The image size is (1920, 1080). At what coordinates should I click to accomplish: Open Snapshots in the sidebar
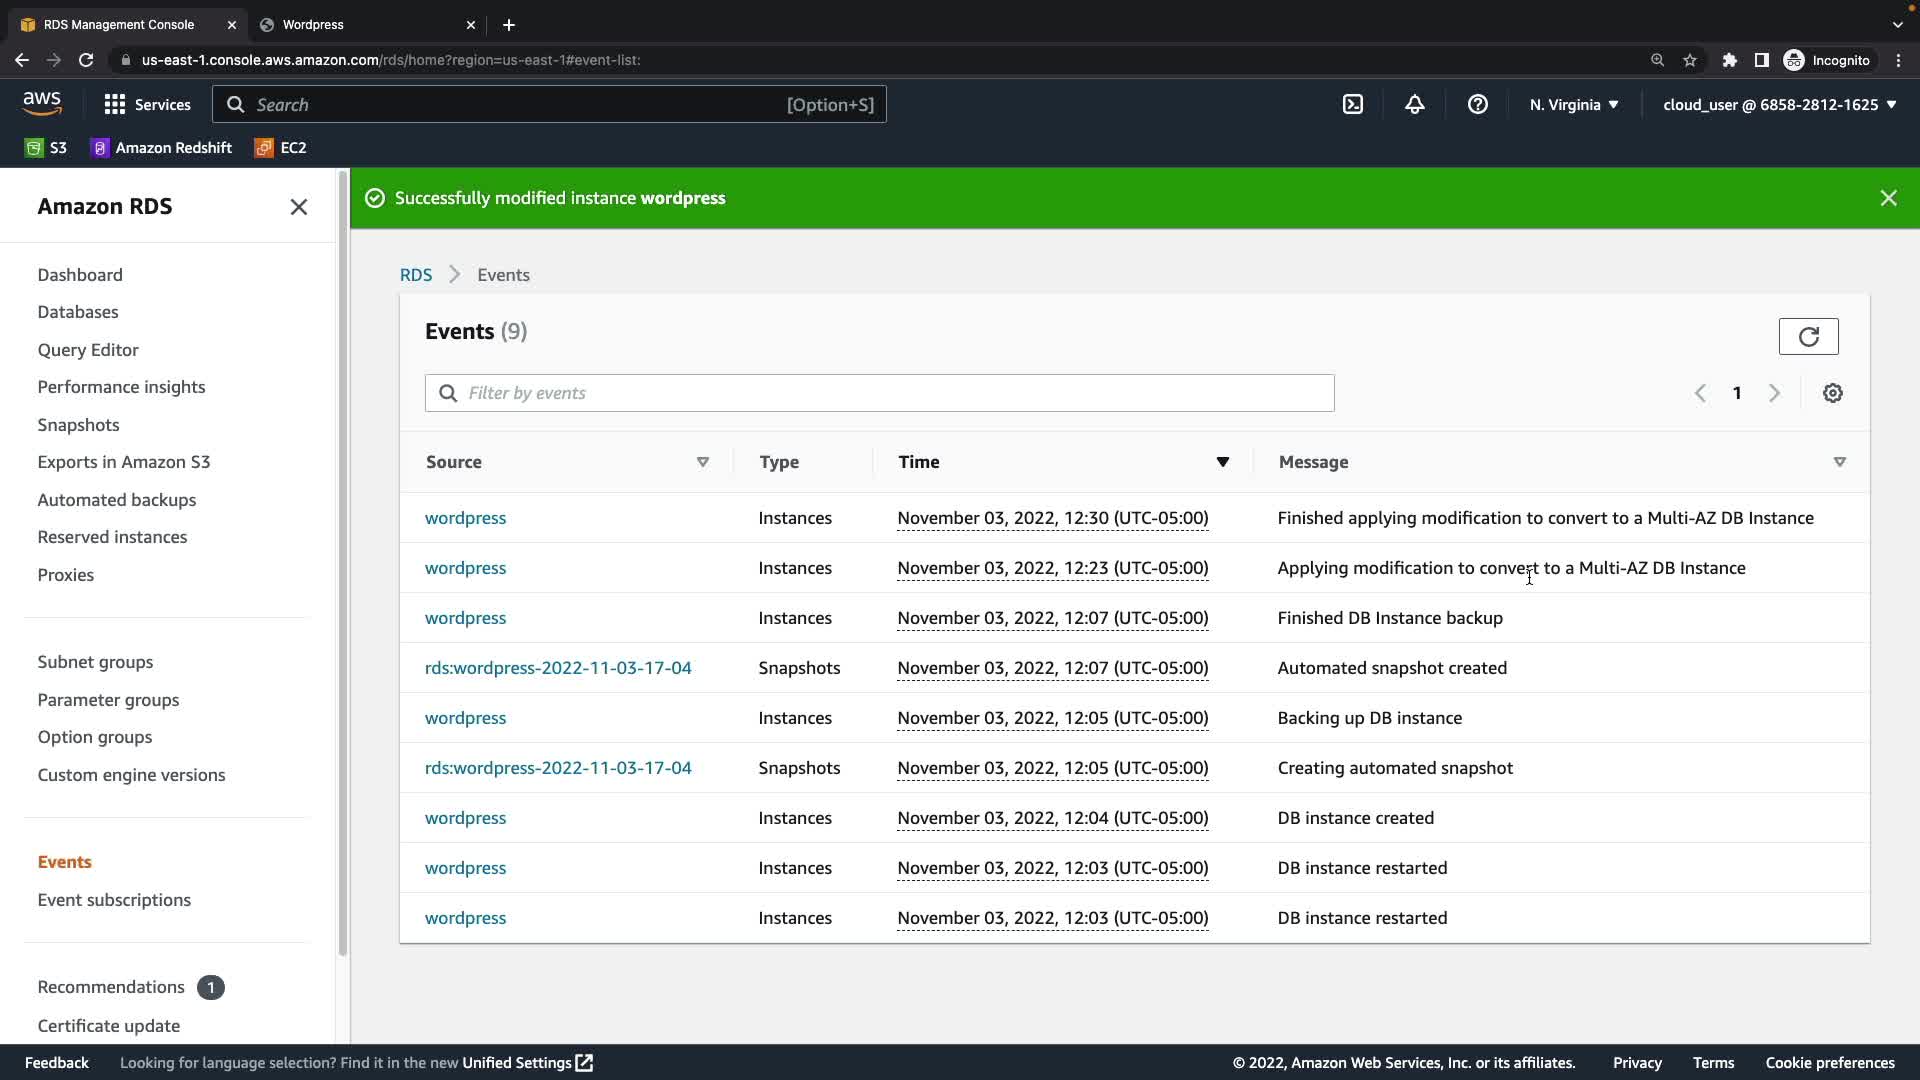tap(78, 425)
